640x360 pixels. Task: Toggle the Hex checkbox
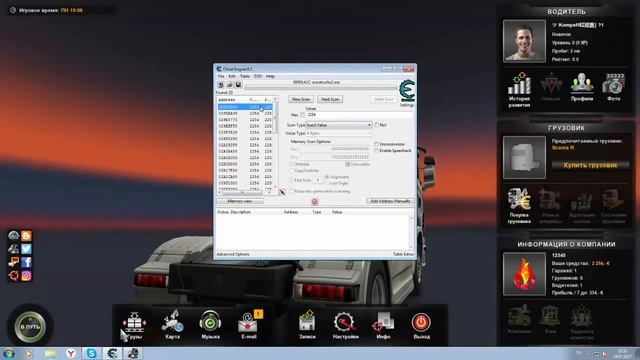[x=302, y=115]
